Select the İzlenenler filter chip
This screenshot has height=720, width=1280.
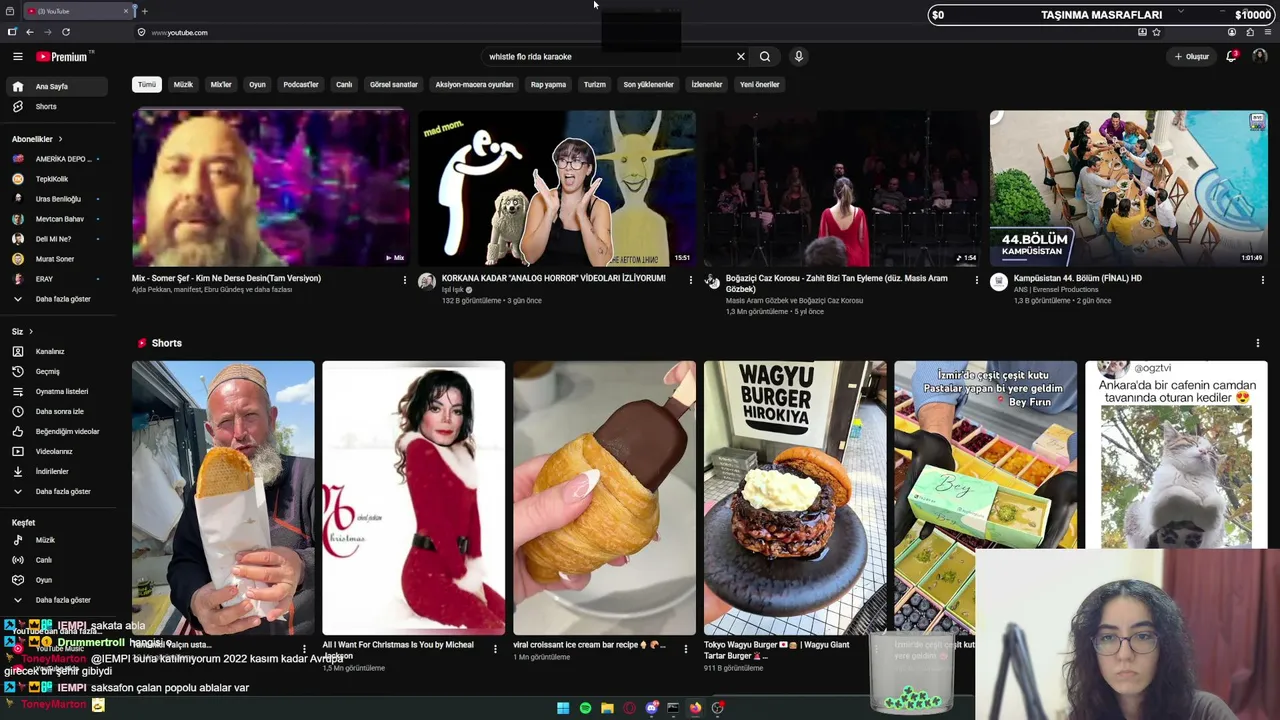tap(707, 85)
